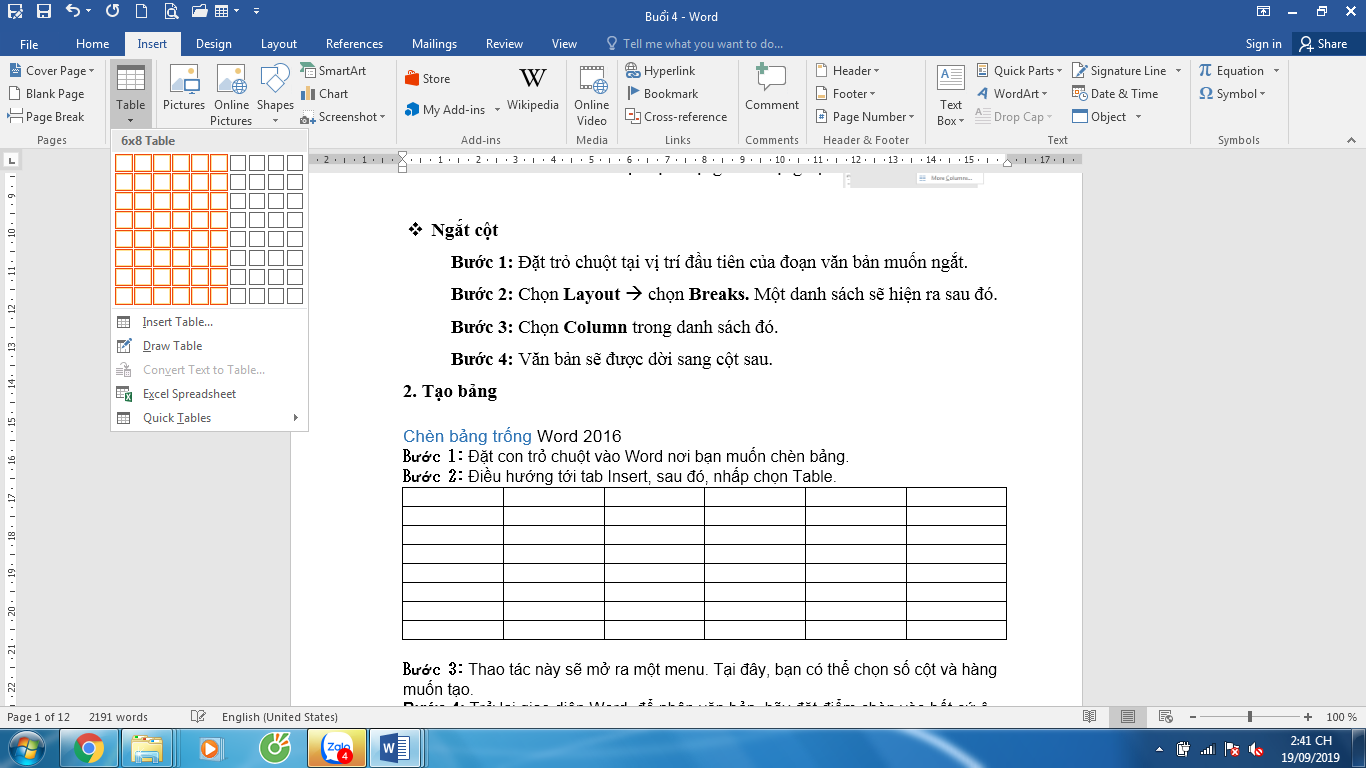Click the zoom in plus button
Viewport: 1366px width, 768px height.
pos(1308,717)
